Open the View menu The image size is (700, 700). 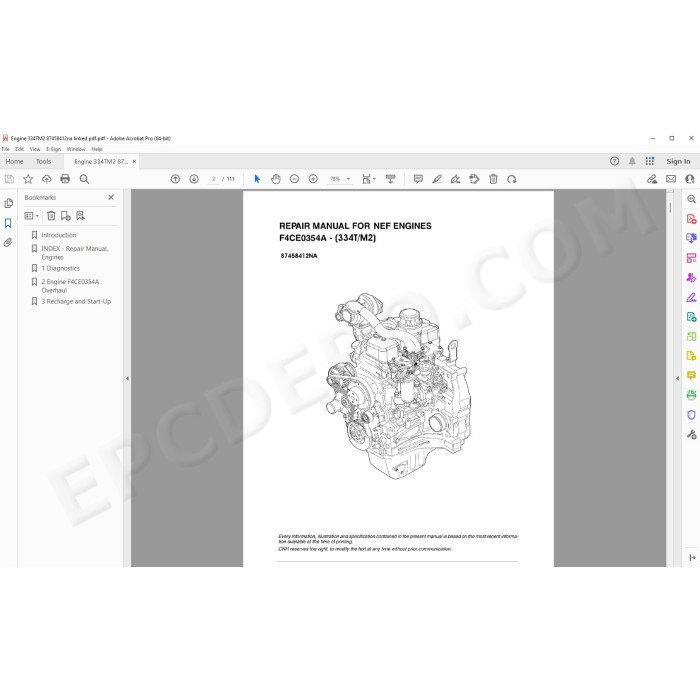coord(35,149)
